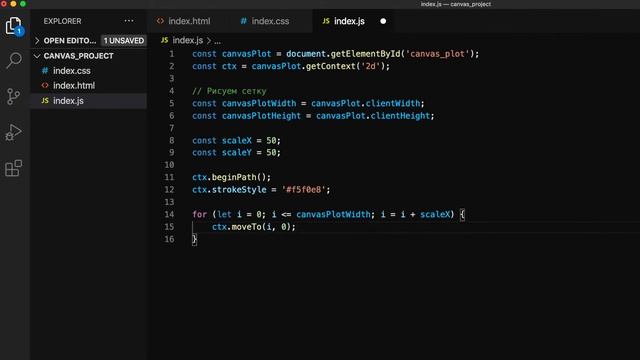Click the breadcrumb chevron after index.js

pyautogui.click(x=209, y=40)
